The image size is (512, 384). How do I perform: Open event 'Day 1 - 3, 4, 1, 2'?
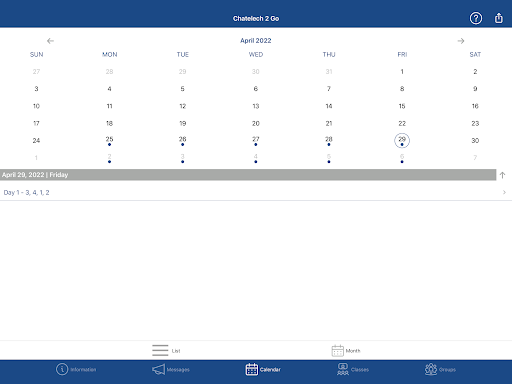tap(256, 192)
